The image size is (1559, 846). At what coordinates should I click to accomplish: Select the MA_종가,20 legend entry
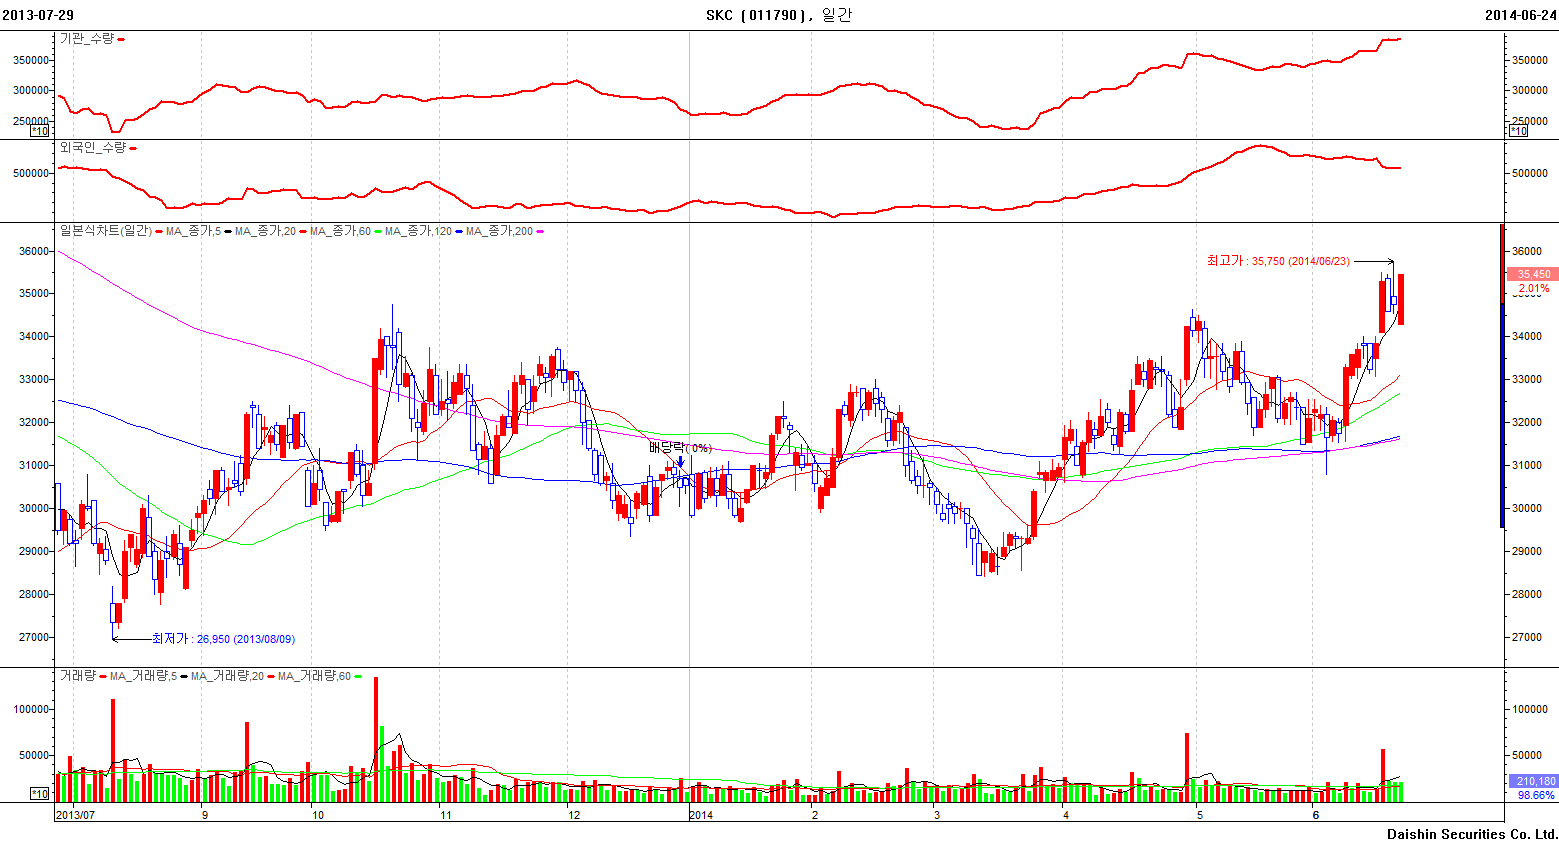tap(265, 231)
